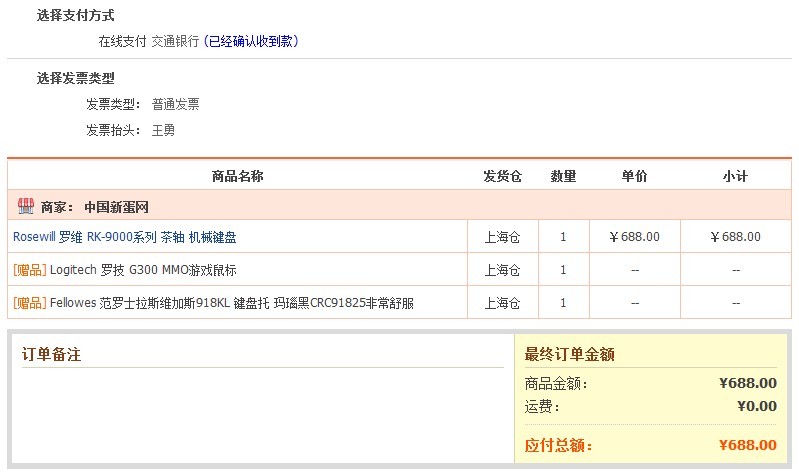Click the [赠品] tag on the Logitech row
799x476 pixels.
pyautogui.click(x=30, y=270)
